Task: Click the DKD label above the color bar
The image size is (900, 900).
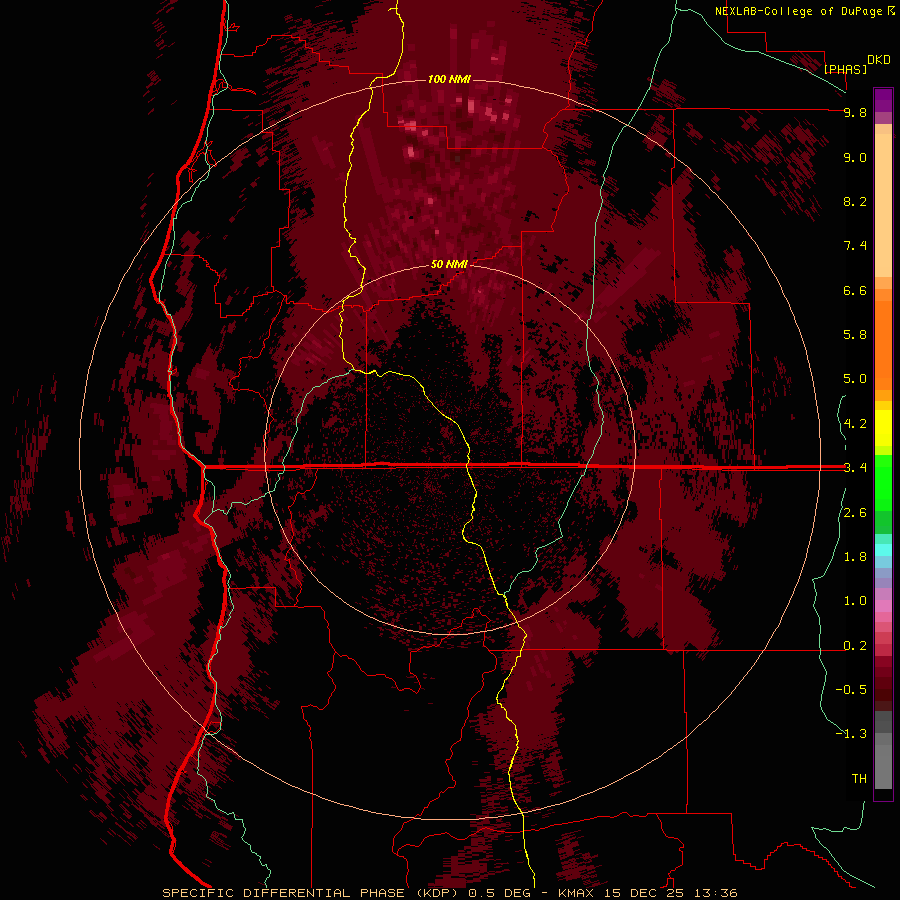Action: point(879,60)
